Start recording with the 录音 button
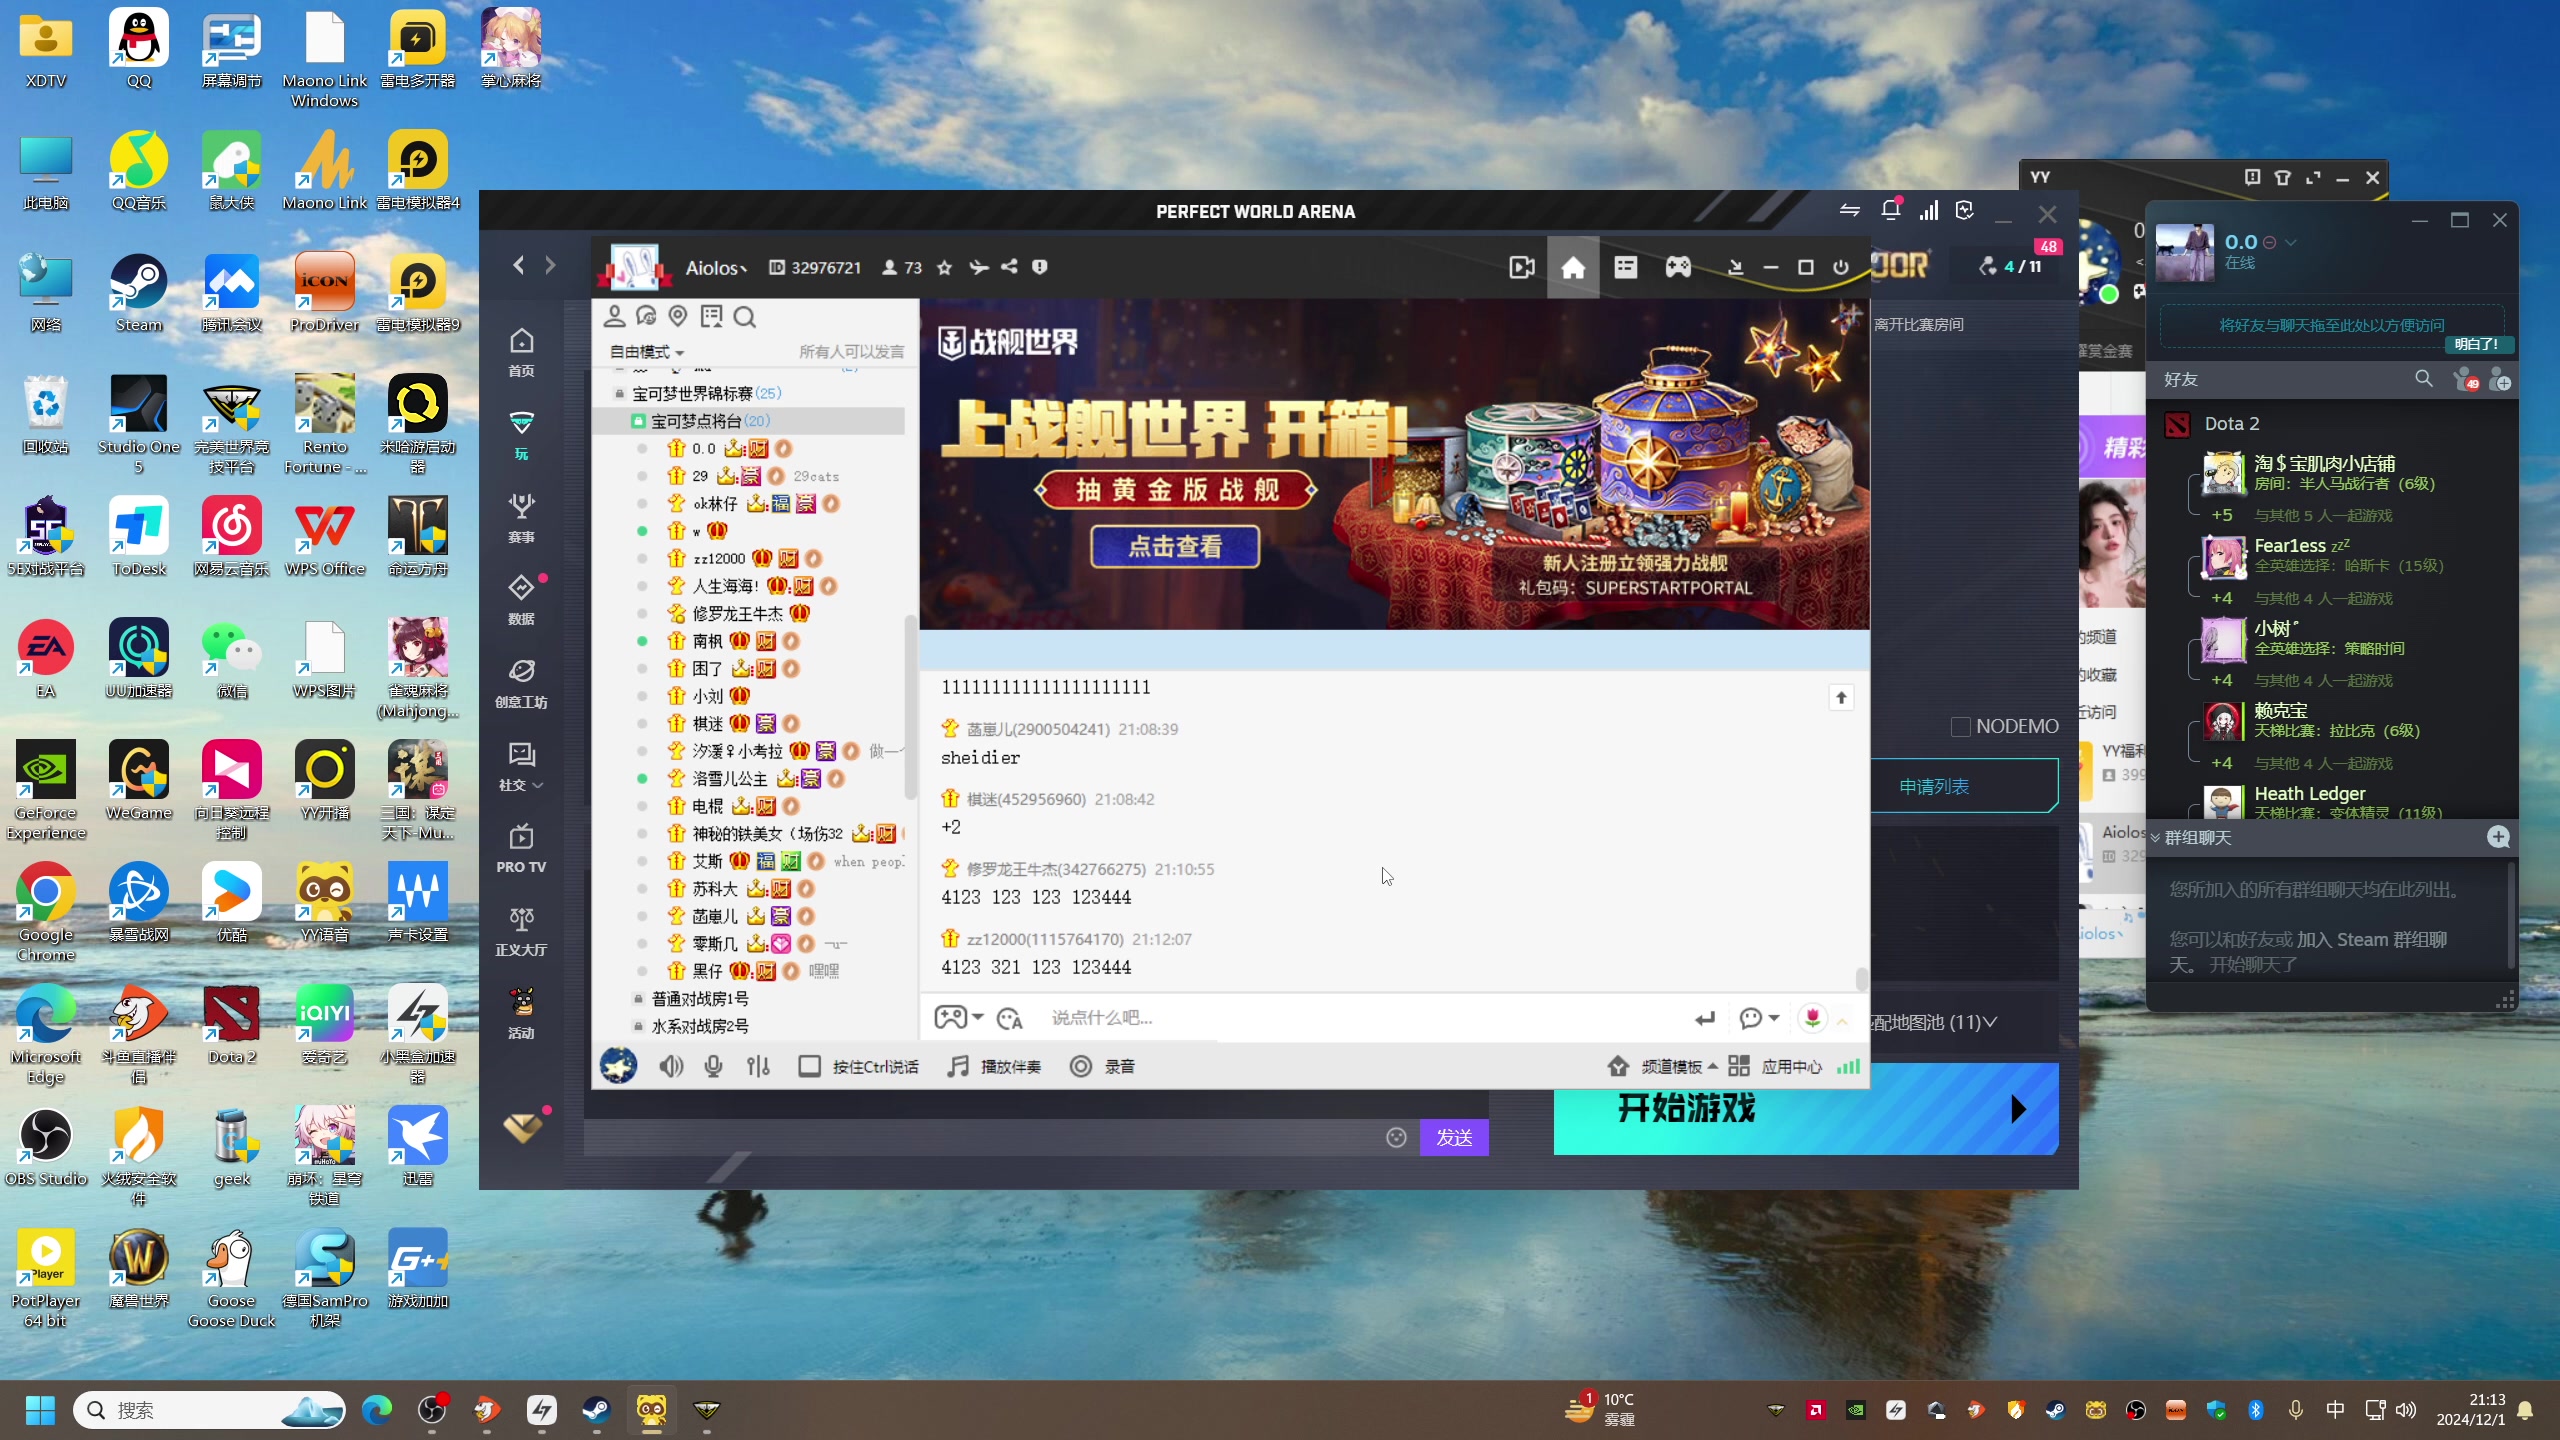 1103,1067
